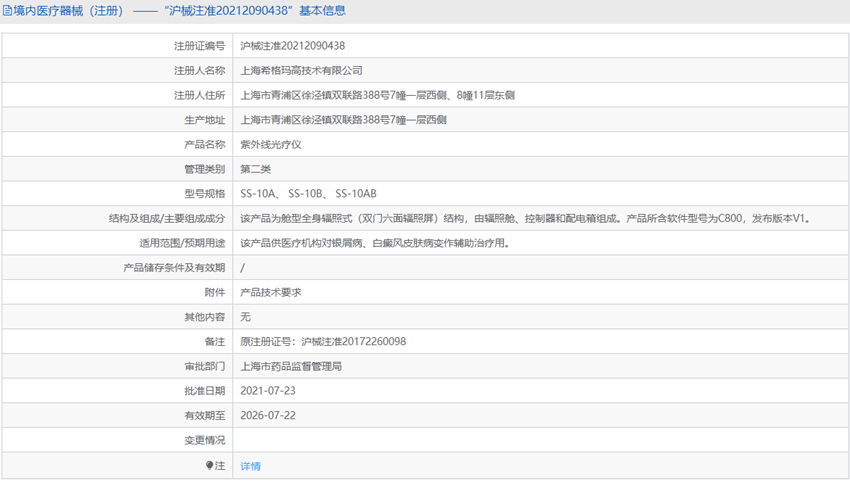Screen dimensions: 850x482
Task: Click the 批准日期 label cell
Action: point(117,391)
